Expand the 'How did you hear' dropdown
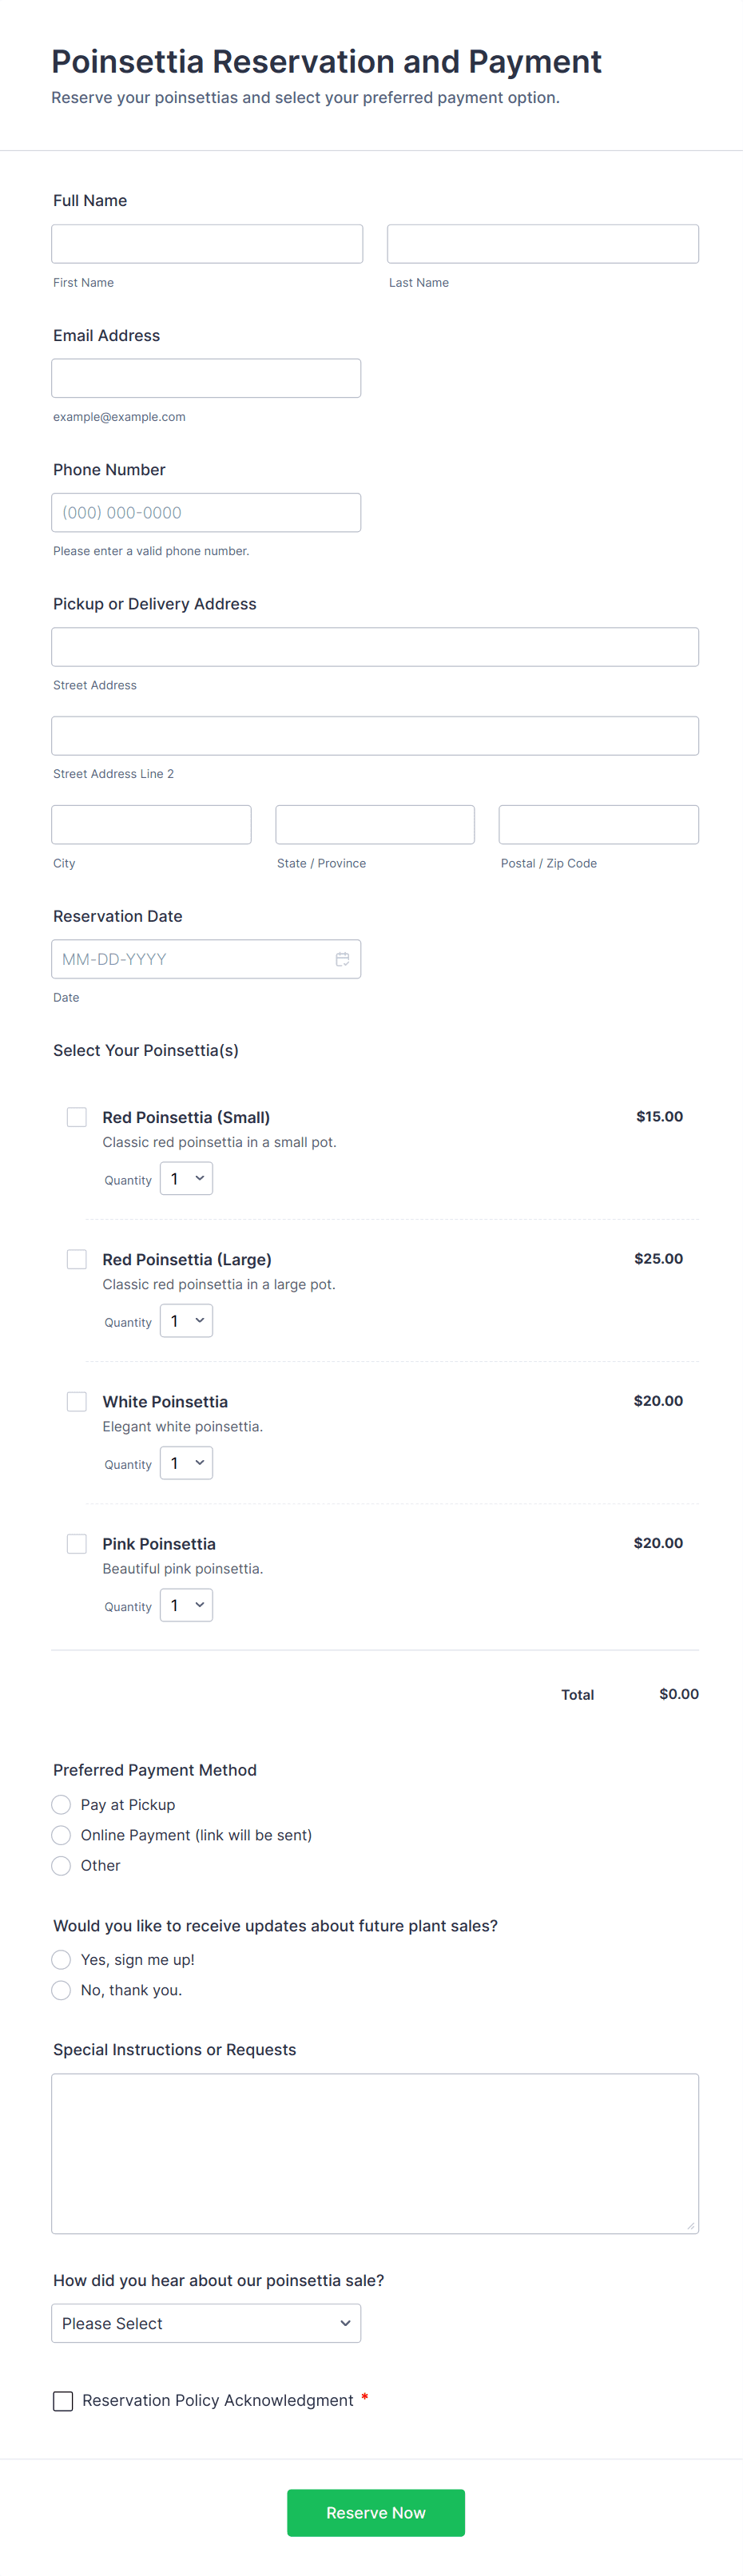 click(x=206, y=2323)
